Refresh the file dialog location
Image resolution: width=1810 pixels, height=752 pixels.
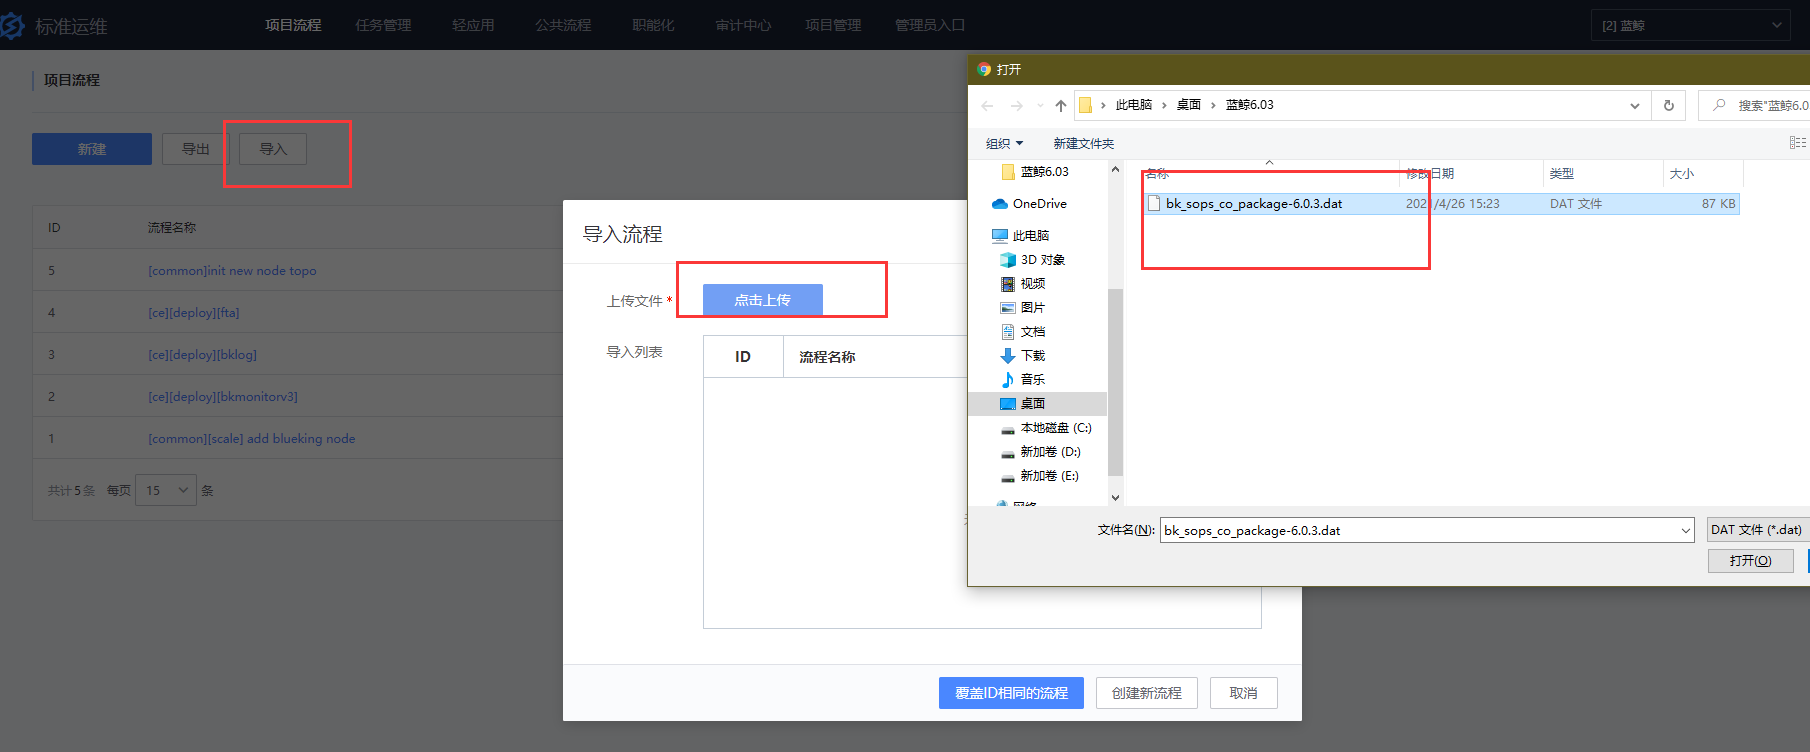(1669, 105)
